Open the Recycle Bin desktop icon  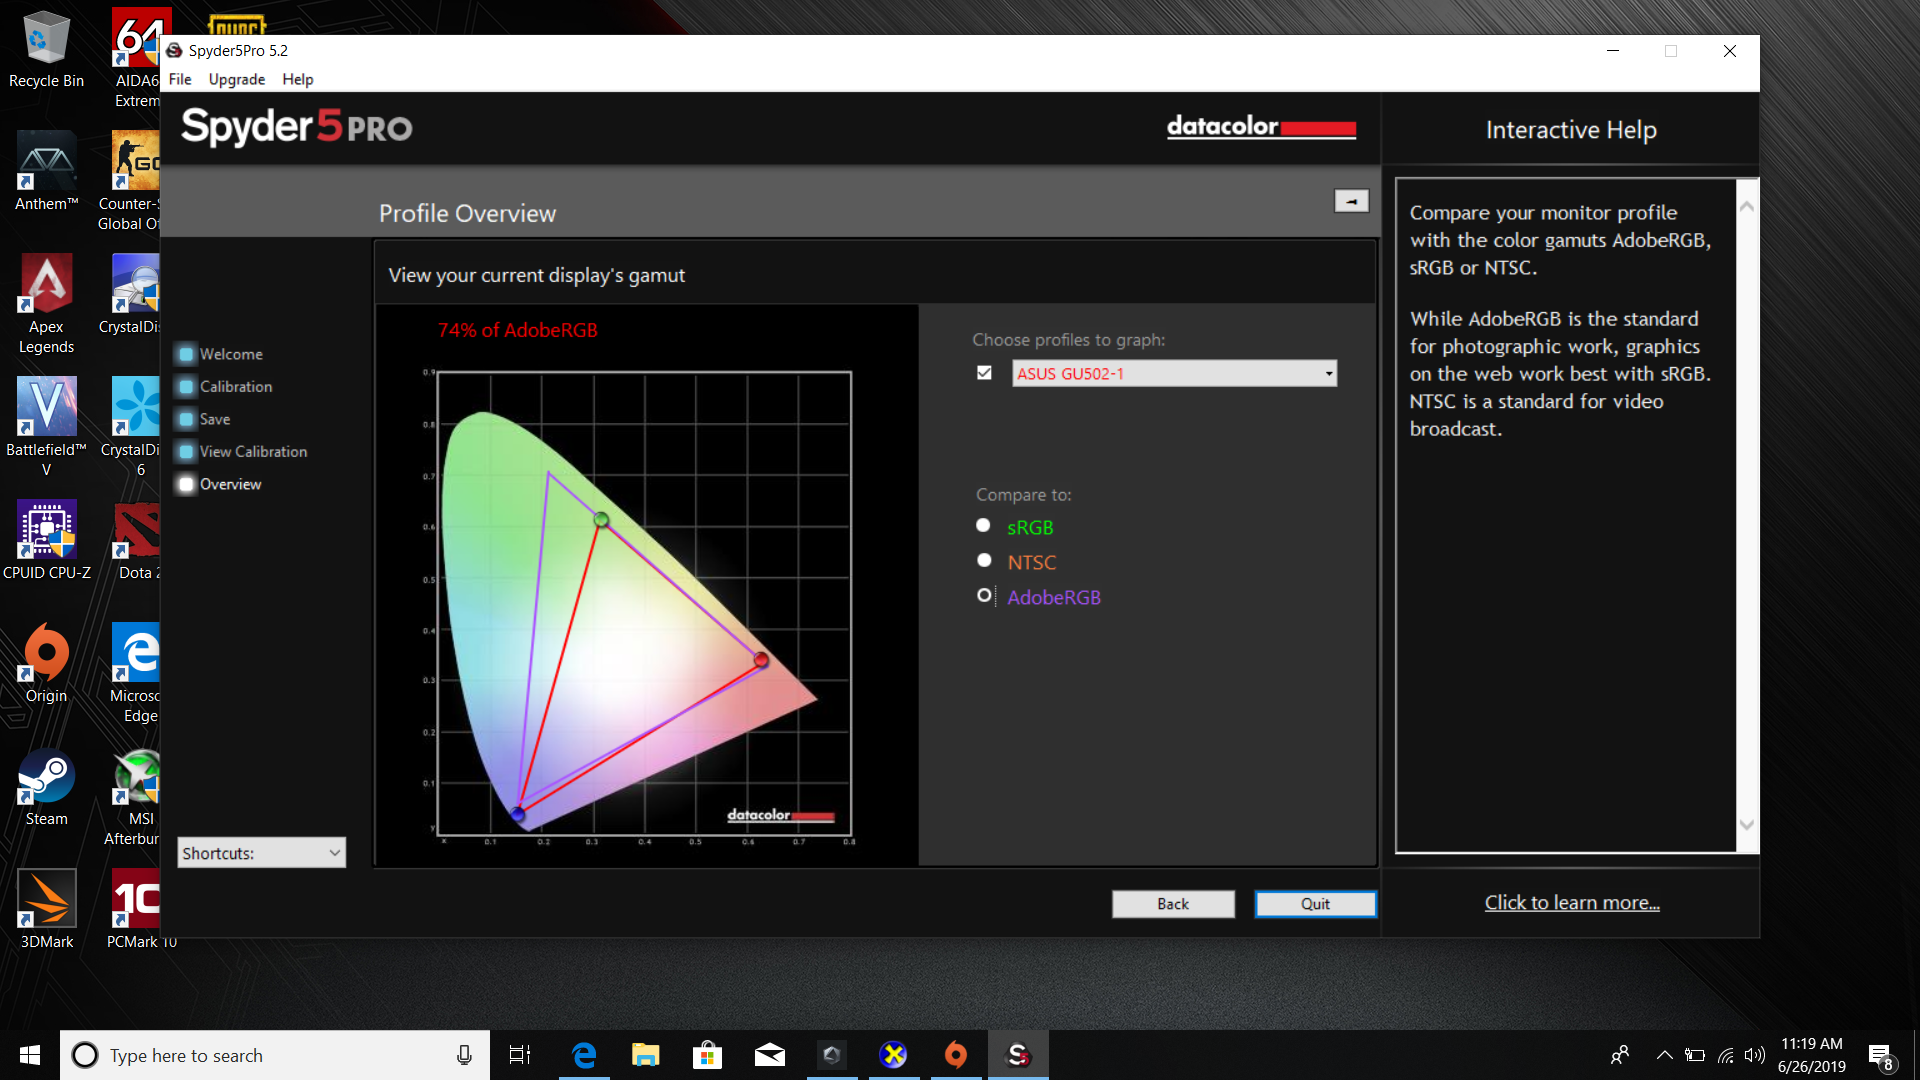46,50
